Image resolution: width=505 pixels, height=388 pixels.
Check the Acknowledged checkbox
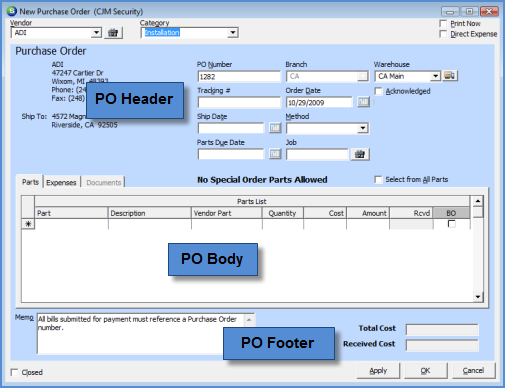tap(378, 91)
